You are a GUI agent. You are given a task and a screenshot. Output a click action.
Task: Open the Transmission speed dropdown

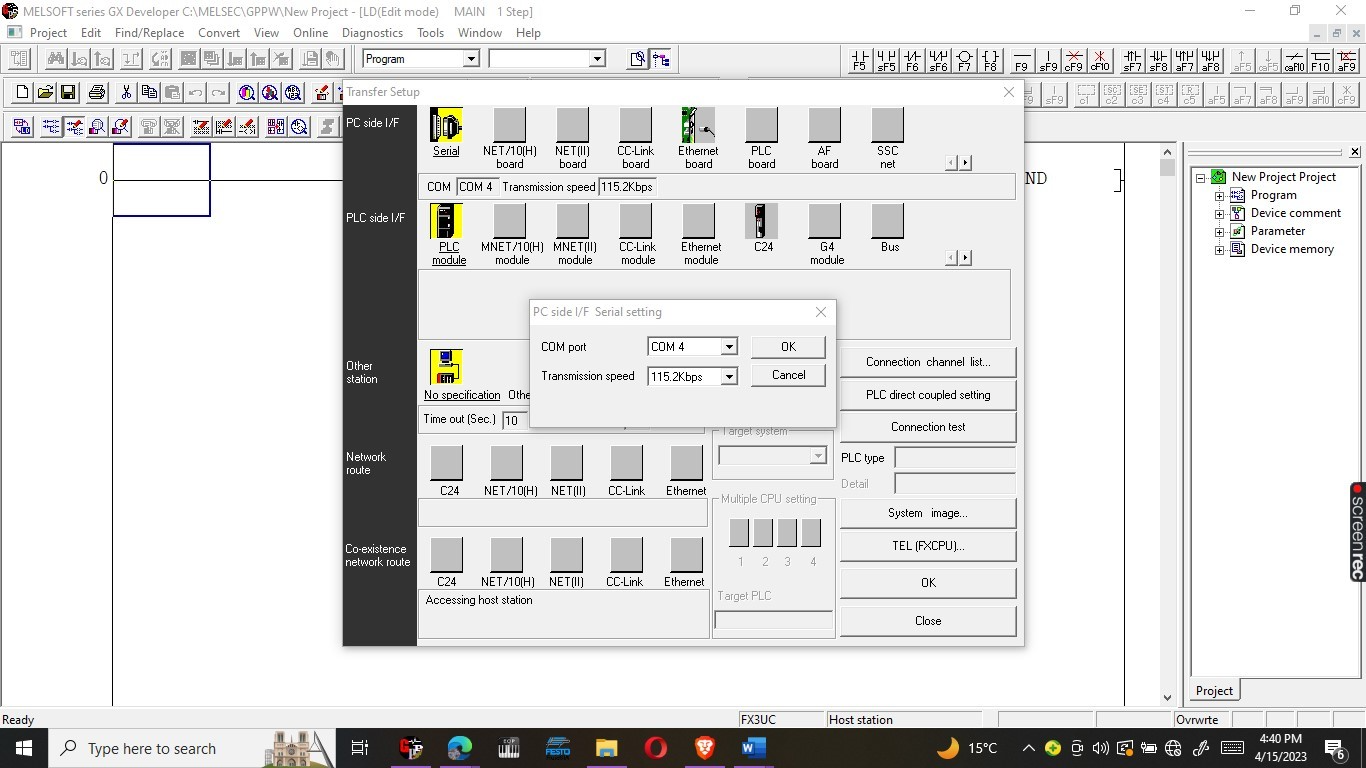click(x=729, y=377)
